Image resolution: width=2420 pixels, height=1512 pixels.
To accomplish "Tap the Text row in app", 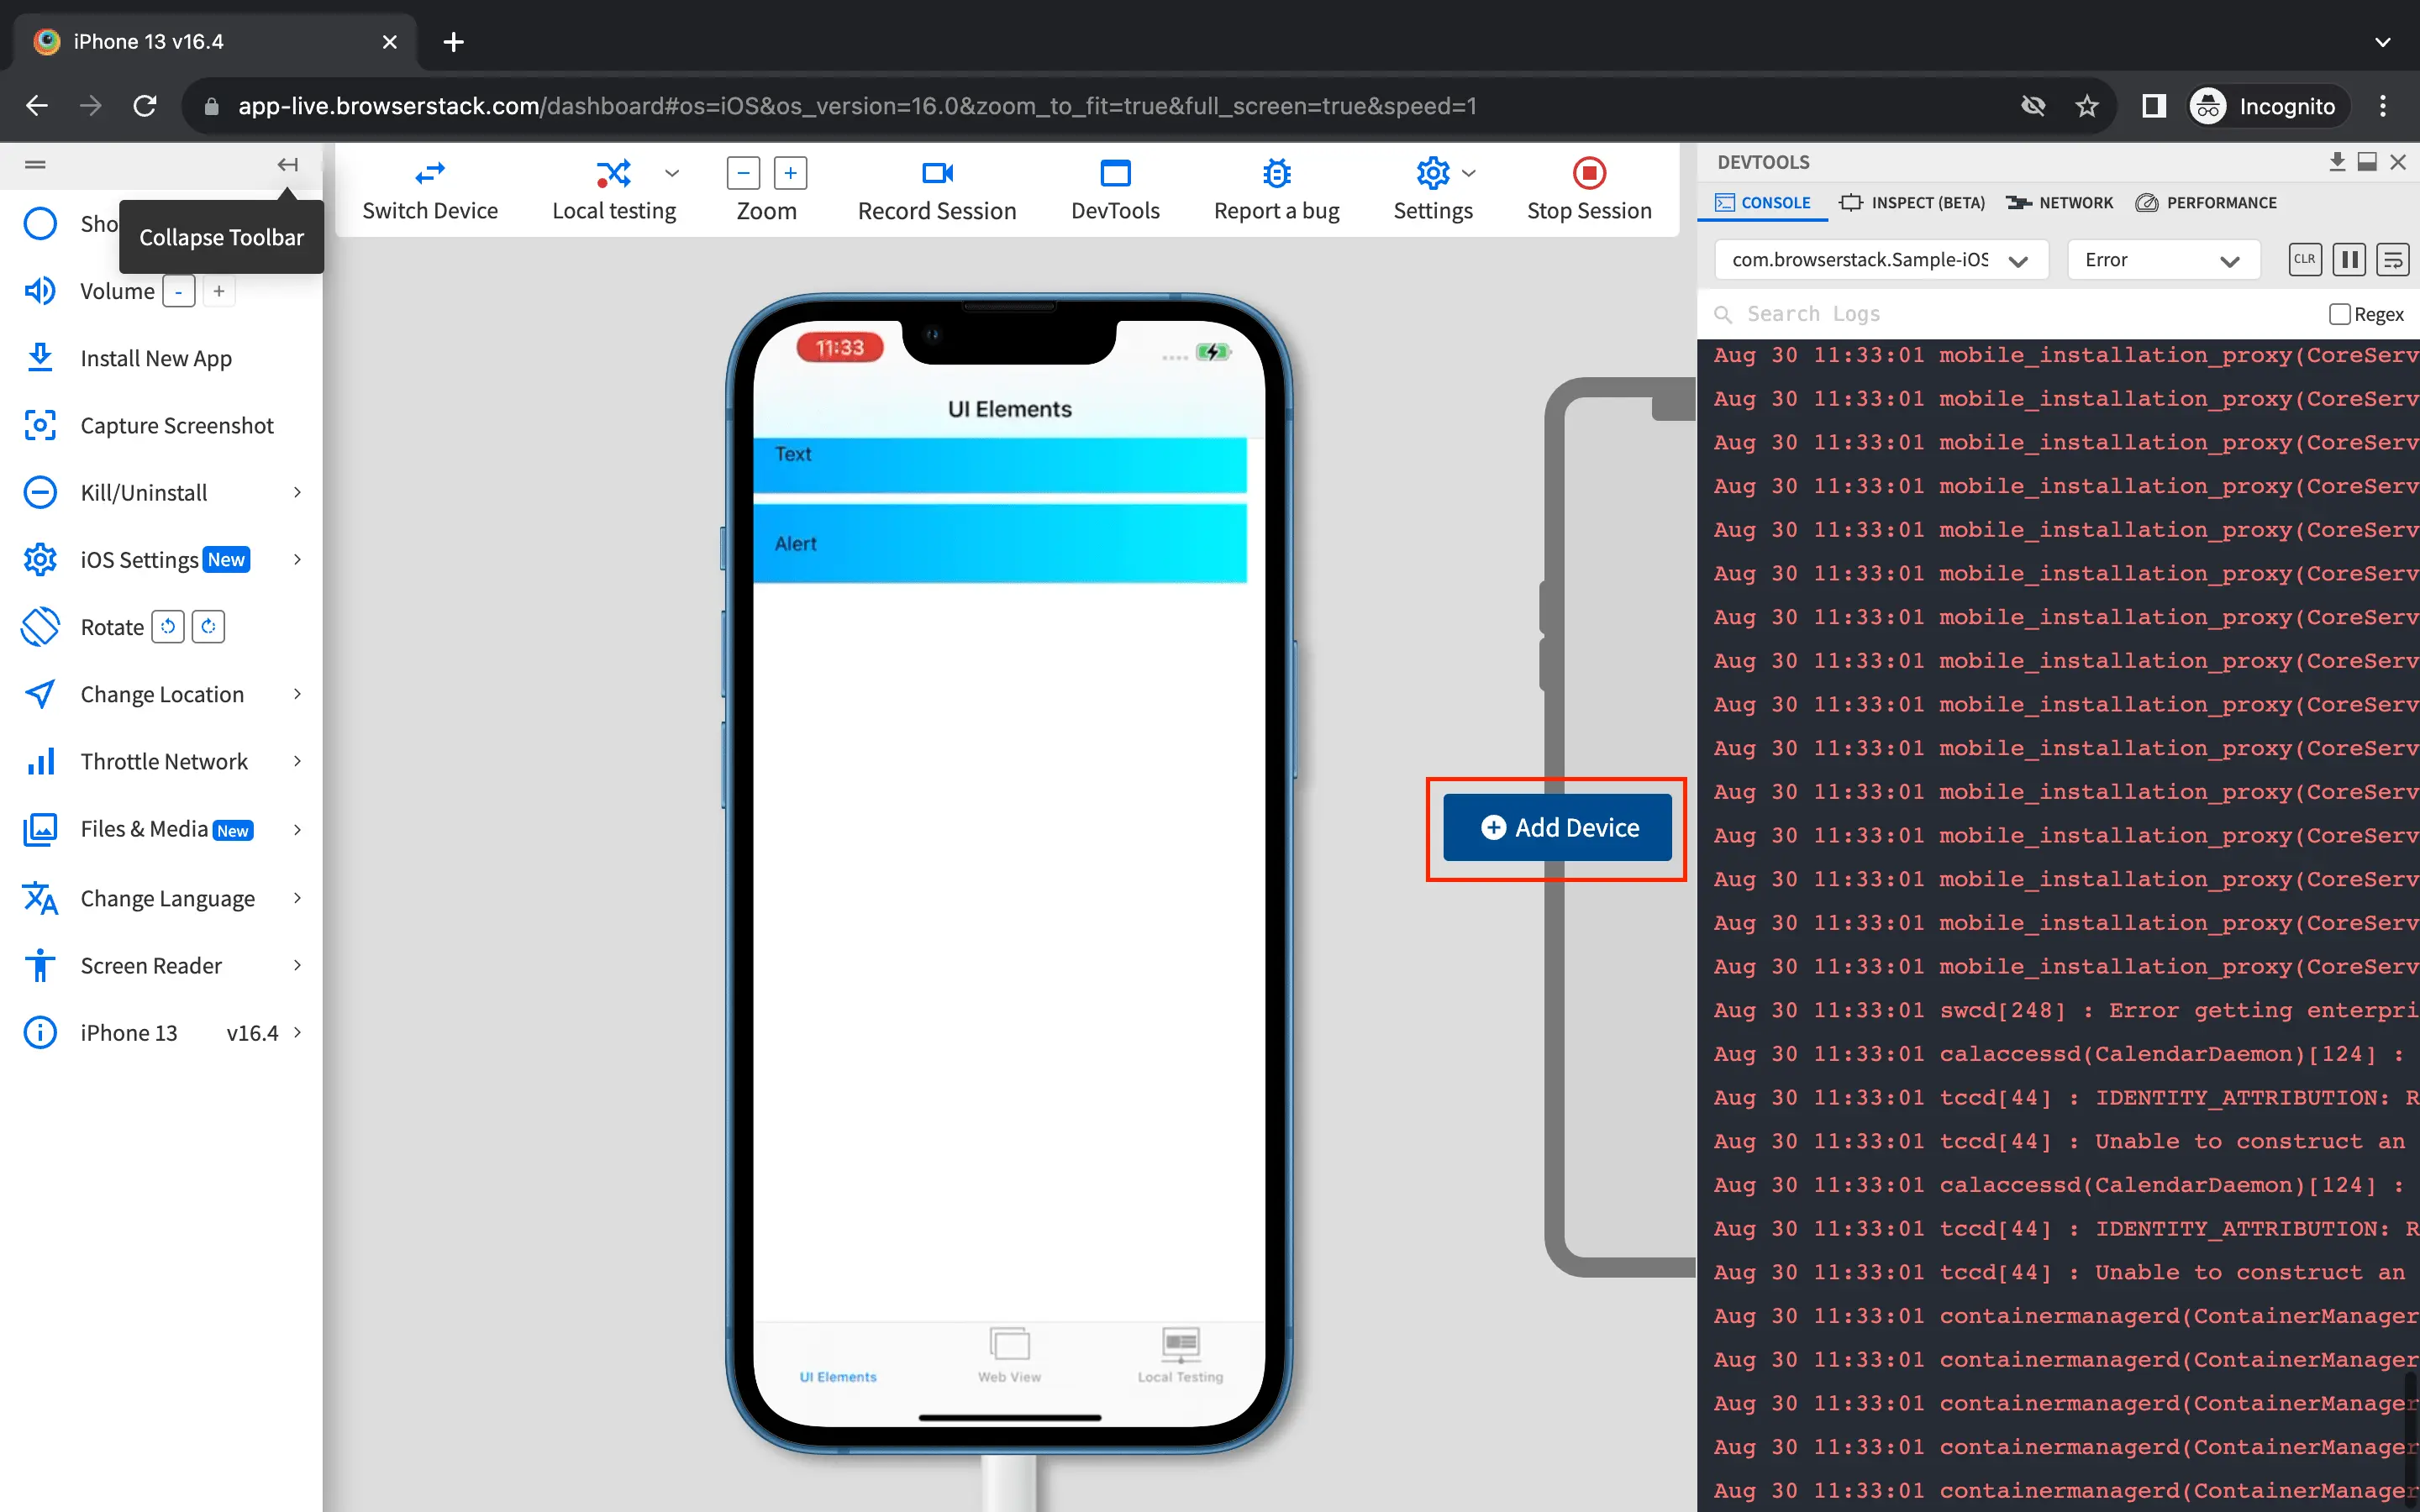I will point(1000,465).
